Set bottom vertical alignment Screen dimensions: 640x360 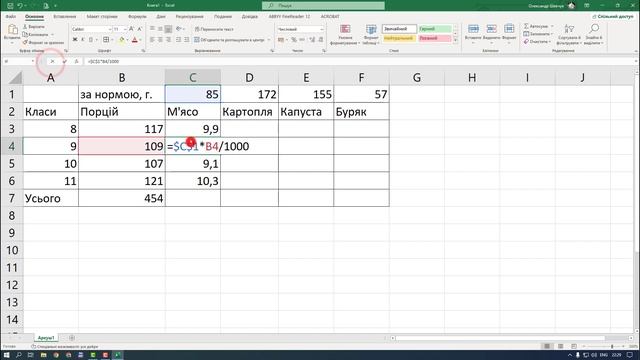tap(168, 29)
